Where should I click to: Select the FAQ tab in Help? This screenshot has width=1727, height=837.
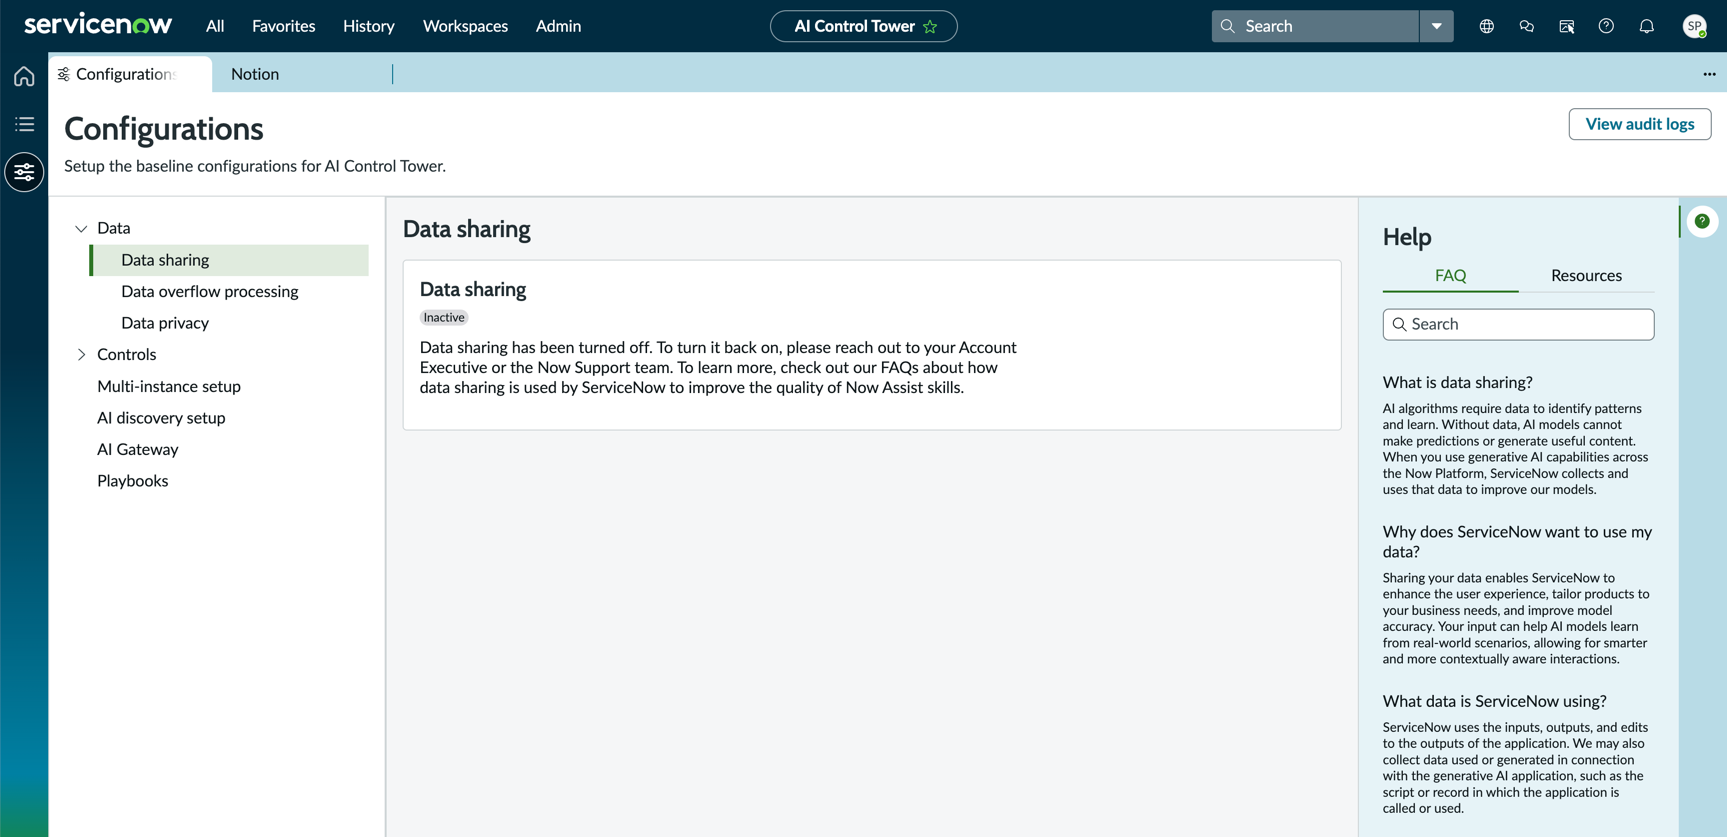click(1450, 275)
